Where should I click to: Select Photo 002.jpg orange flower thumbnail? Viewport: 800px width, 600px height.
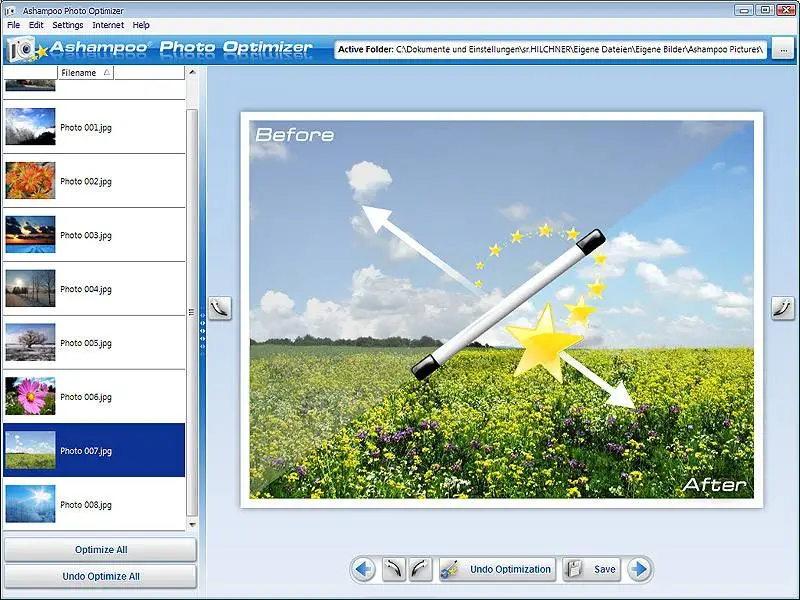tap(30, 181)
